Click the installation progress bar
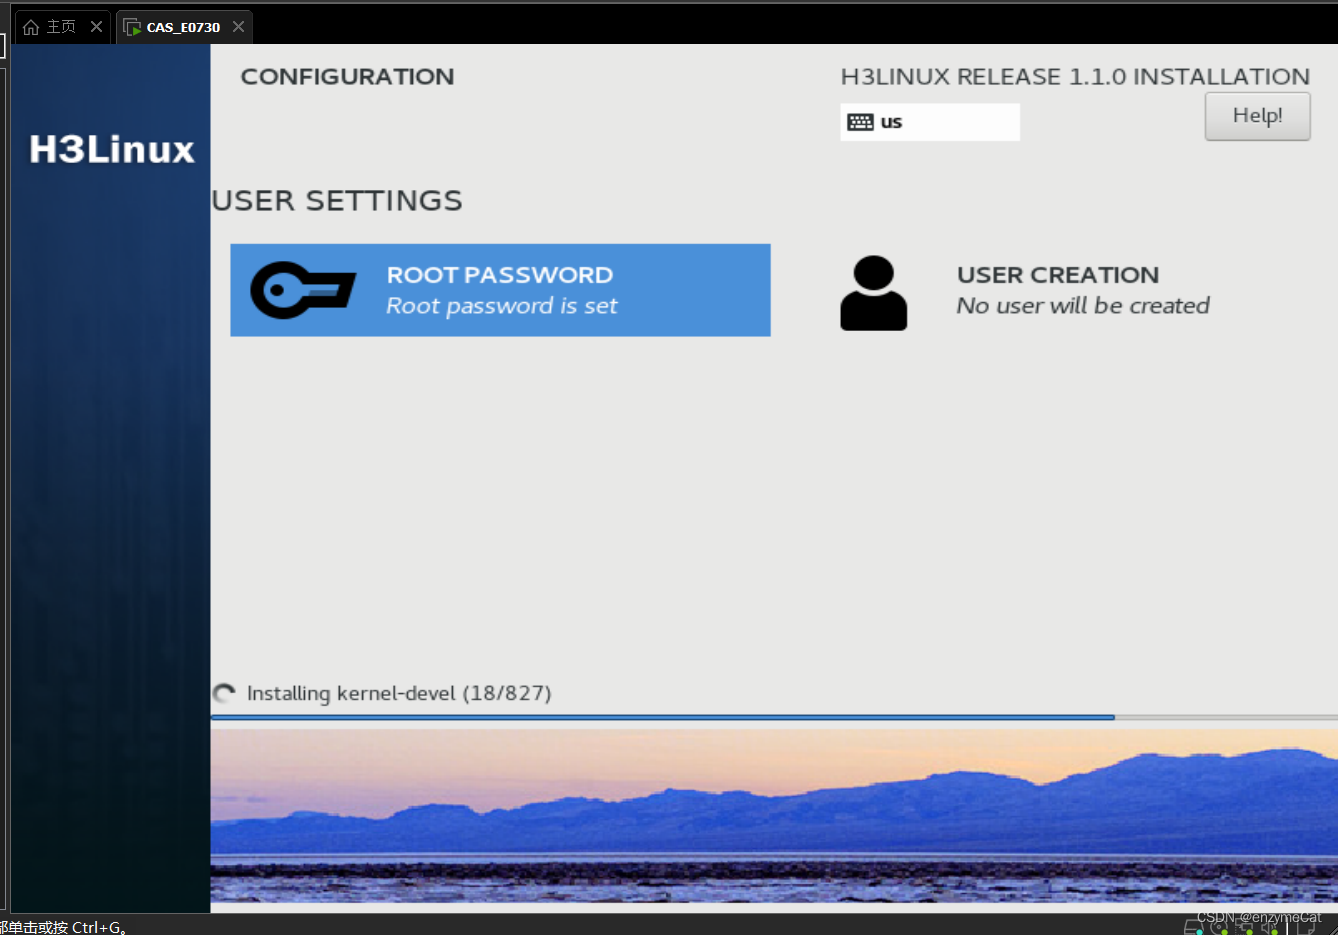This screenshot has width=1338, height=935. click(774, 717)
